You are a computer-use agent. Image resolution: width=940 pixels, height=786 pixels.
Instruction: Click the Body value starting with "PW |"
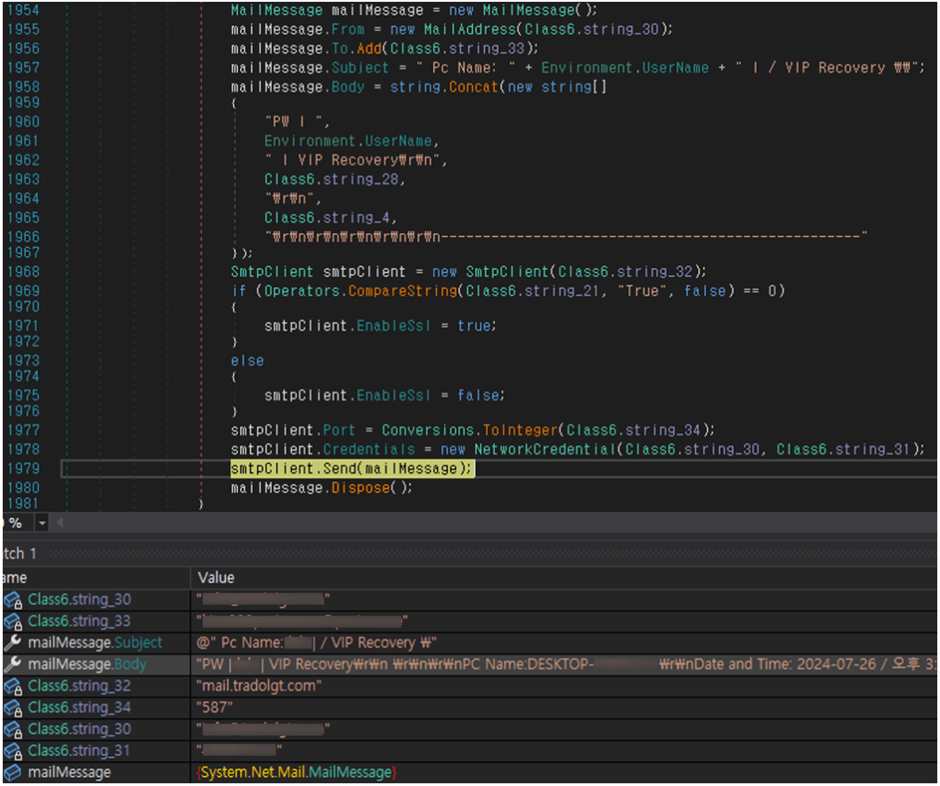pyautogui.click(x=566, y=664)
